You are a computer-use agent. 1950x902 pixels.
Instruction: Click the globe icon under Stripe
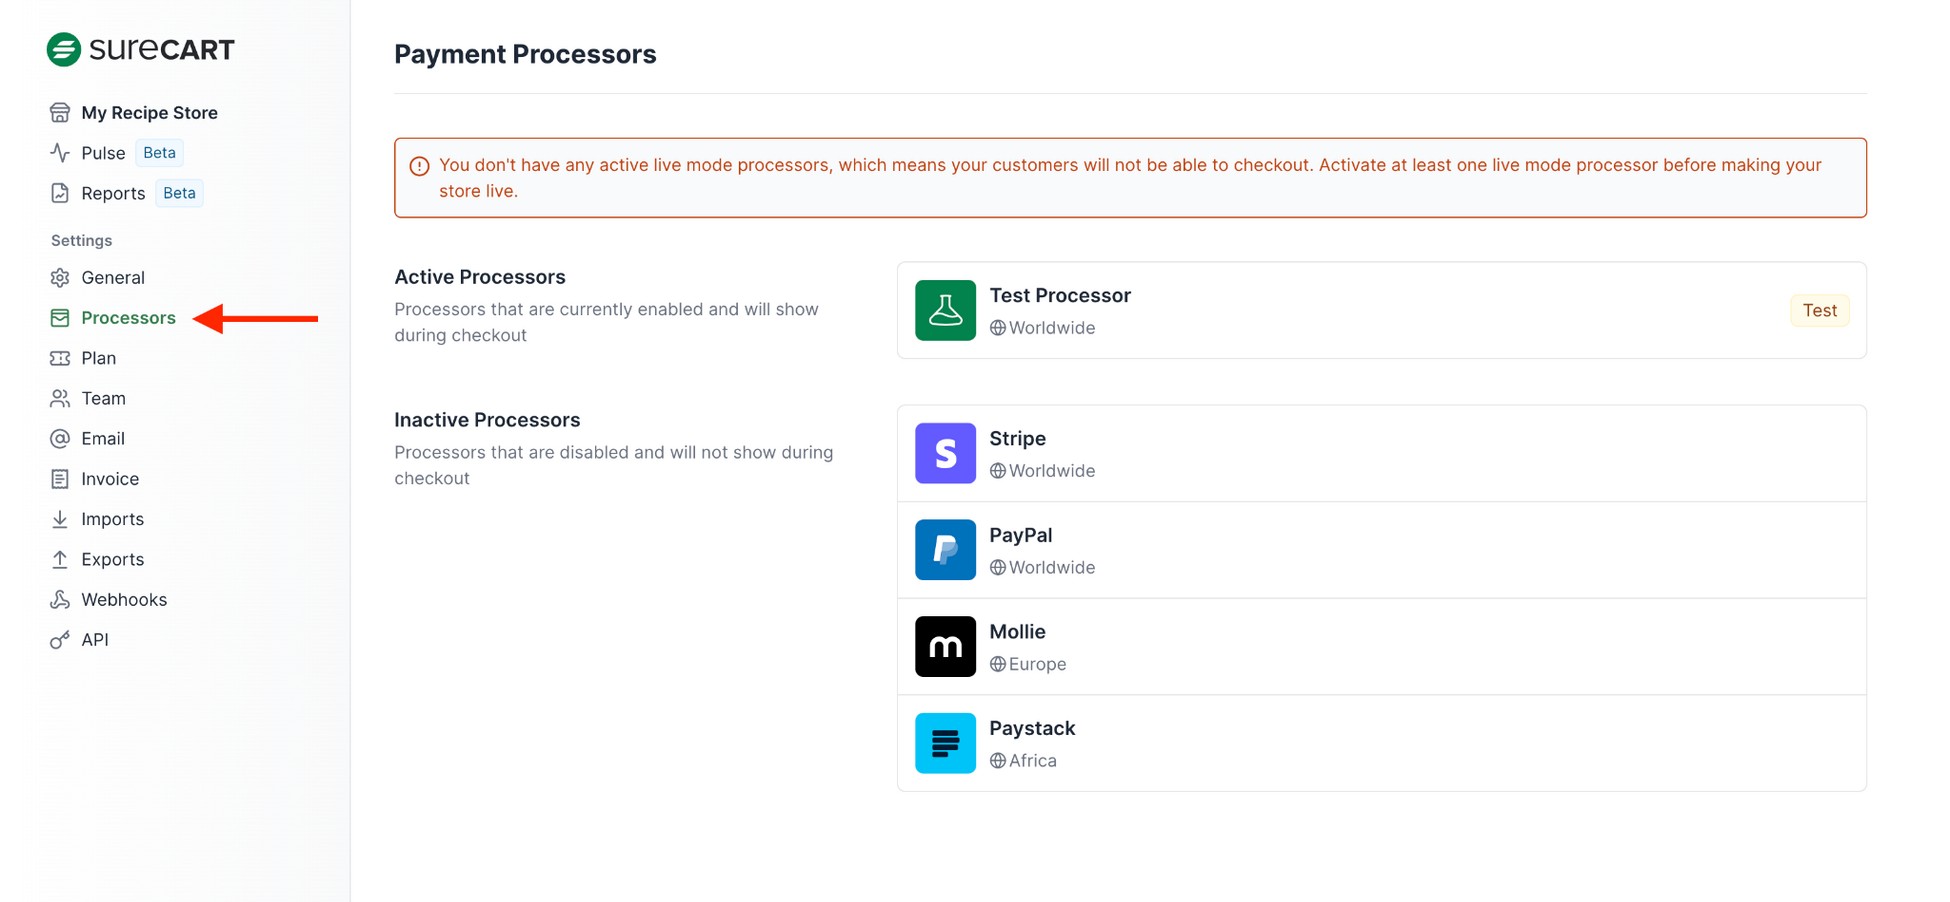(998, 471)
